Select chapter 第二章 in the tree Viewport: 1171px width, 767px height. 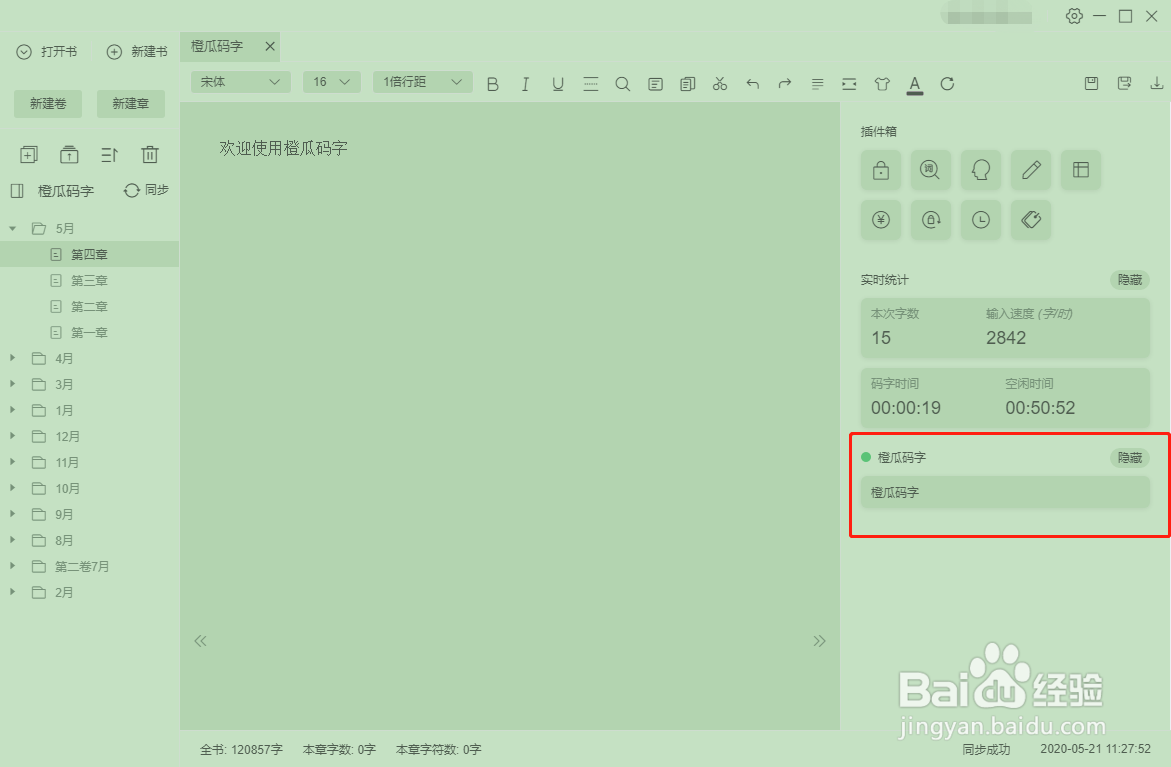90,306
